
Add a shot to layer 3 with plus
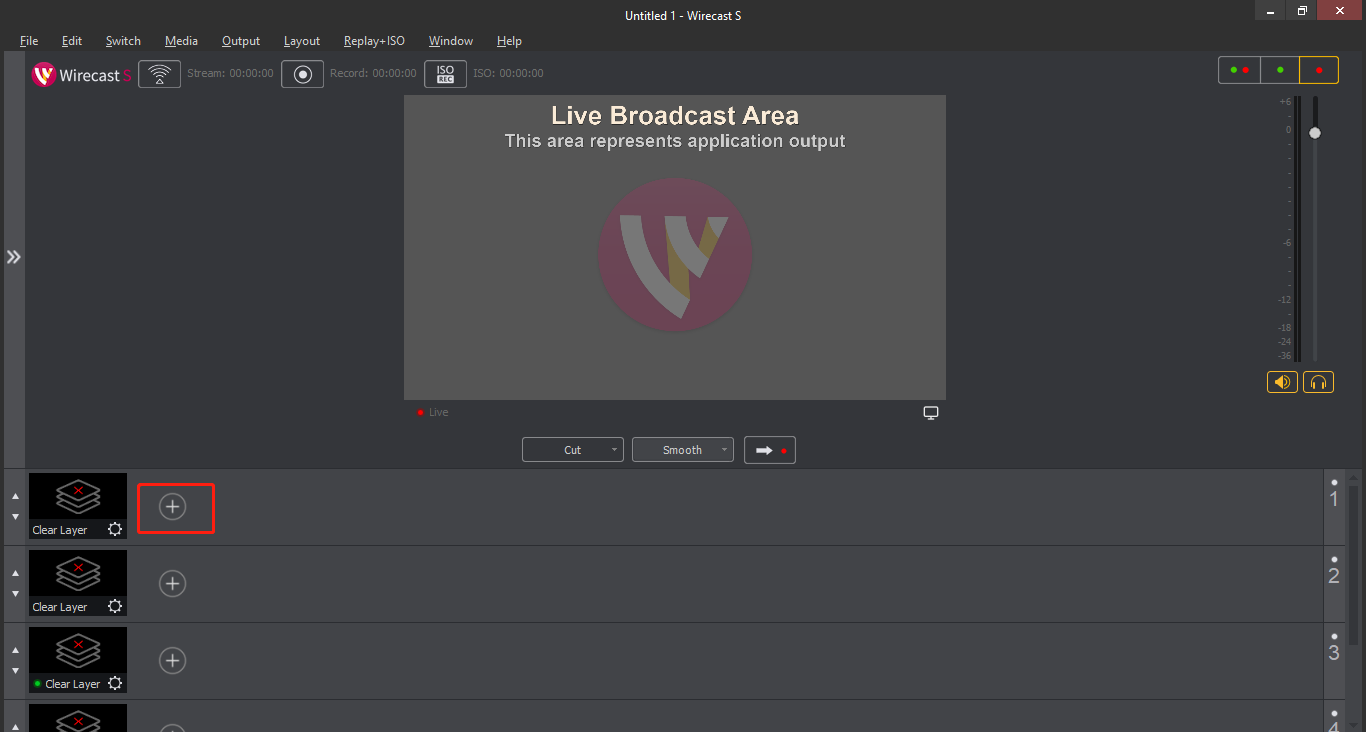click(173, 661)
